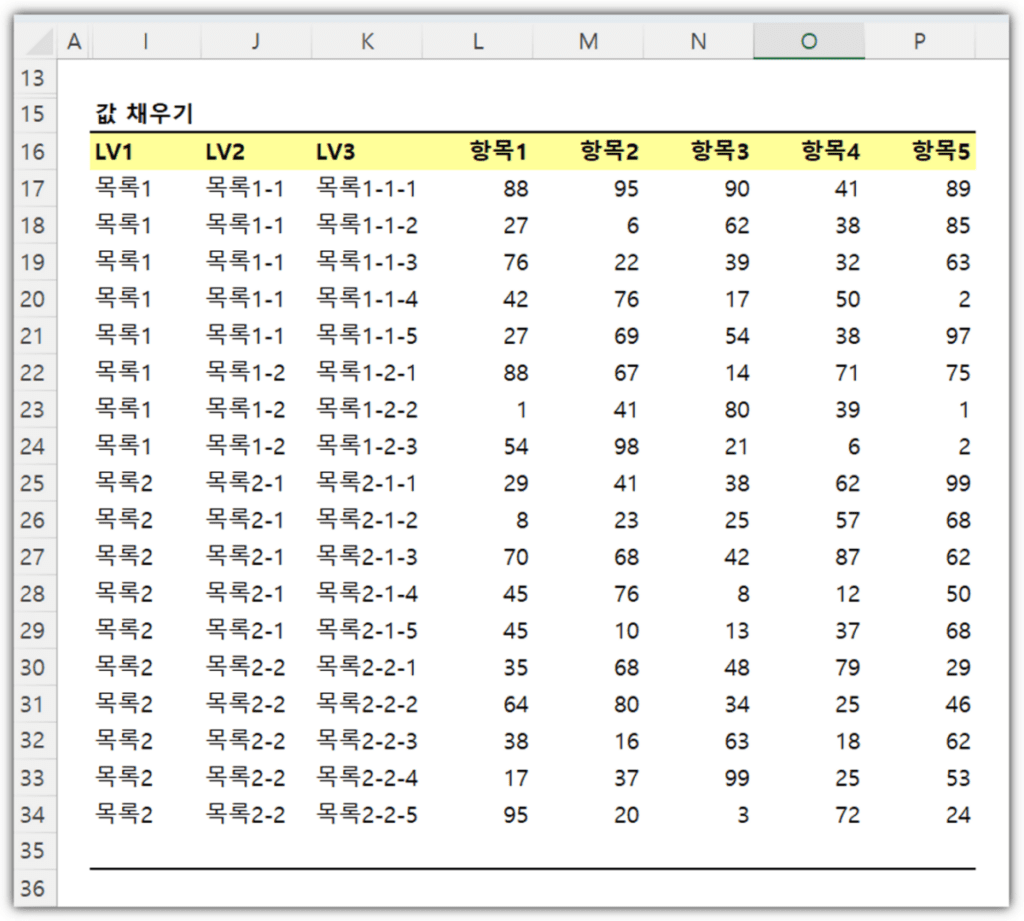The height and width of the screenshot is (921, 1024).
Task: Select cell containing 목록2-2-4
Action: 367,778
